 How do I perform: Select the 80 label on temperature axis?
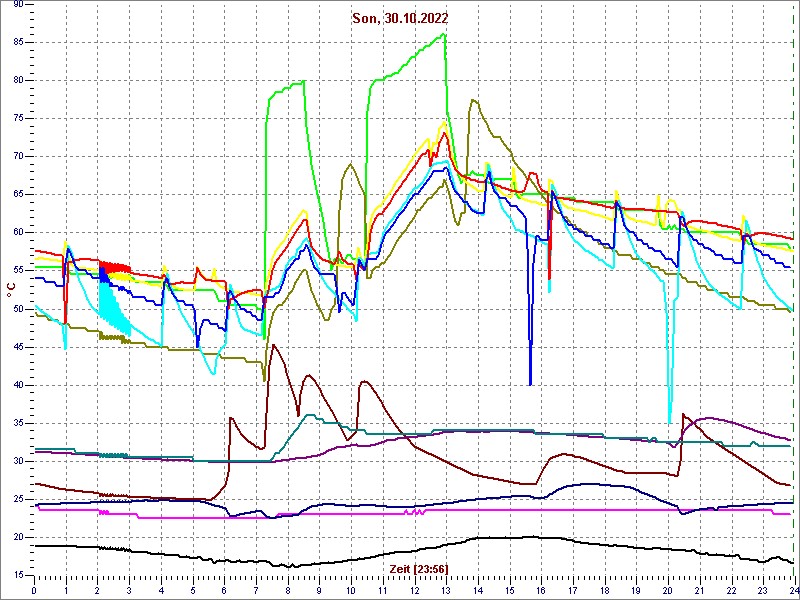[x=18, y=81]
